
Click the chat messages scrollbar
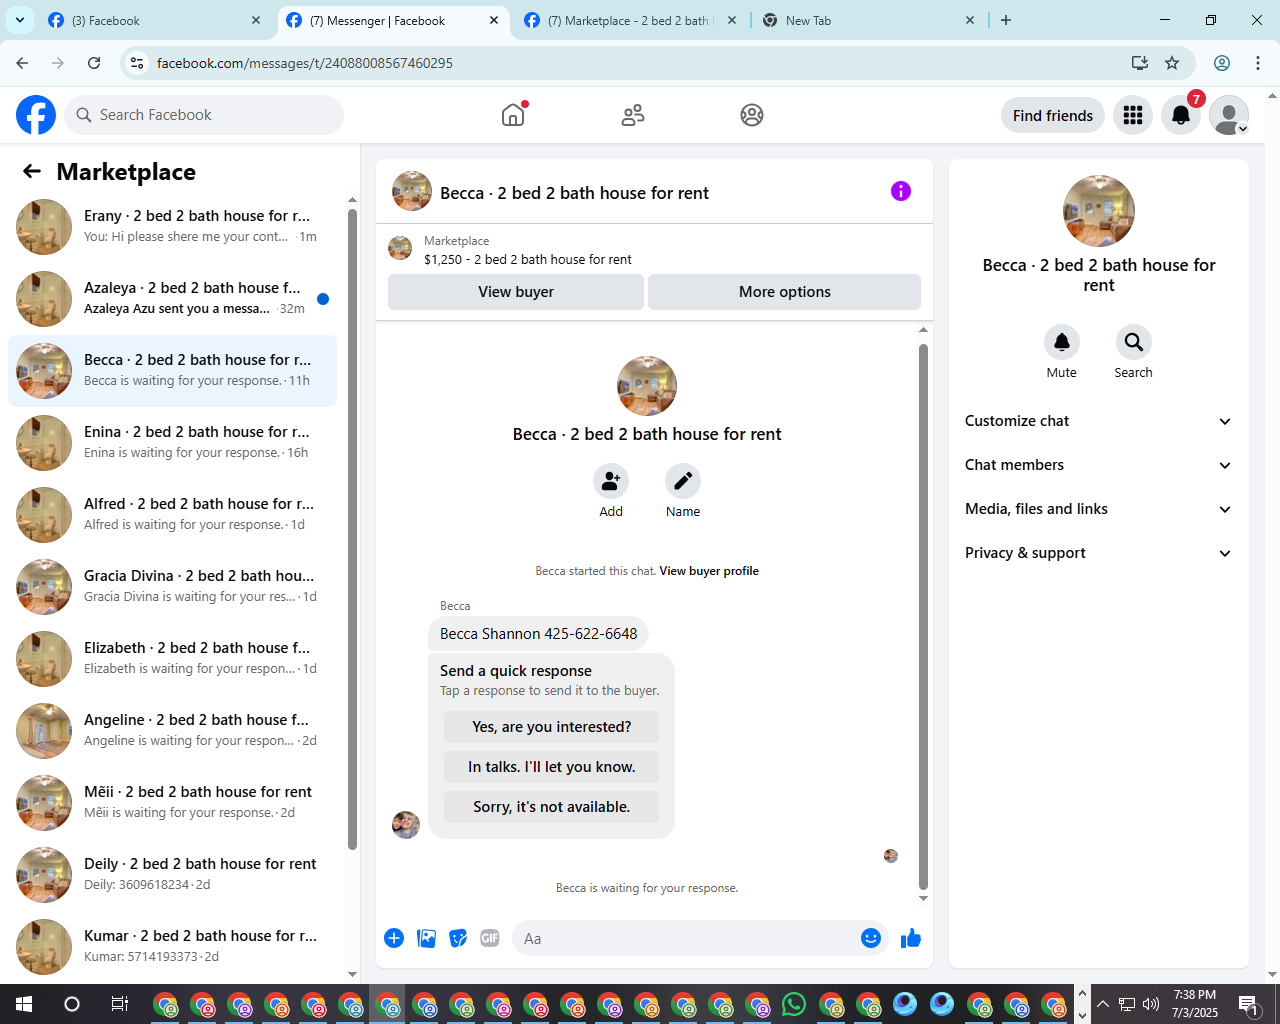click(923, 617)
